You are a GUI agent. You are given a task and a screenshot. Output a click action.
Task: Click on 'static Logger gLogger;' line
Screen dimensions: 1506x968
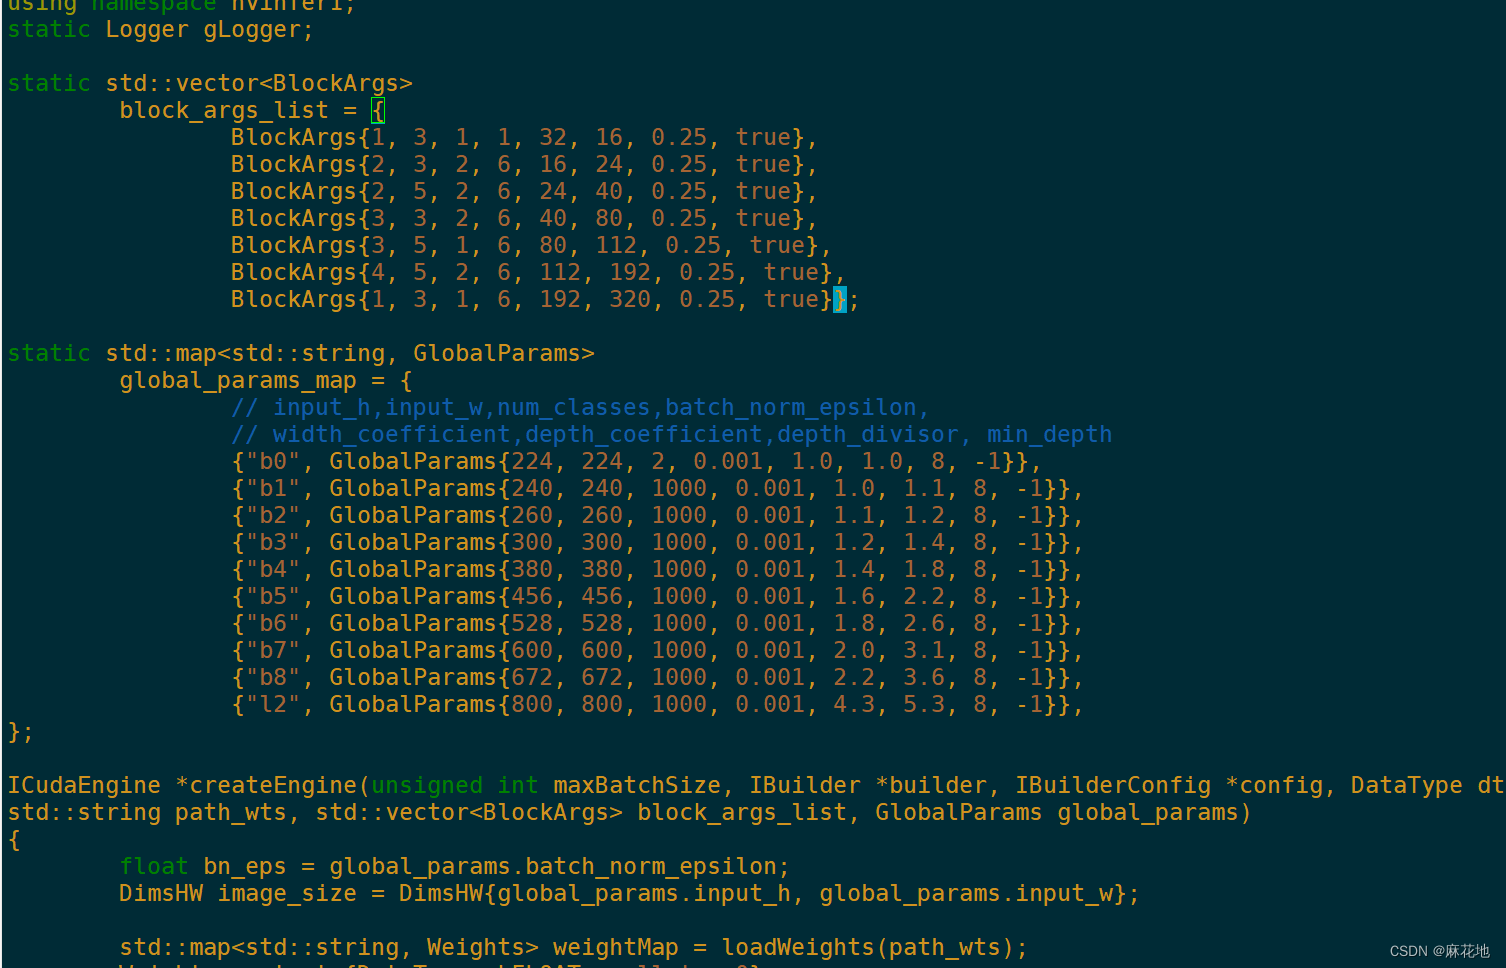tap(160, 29)
